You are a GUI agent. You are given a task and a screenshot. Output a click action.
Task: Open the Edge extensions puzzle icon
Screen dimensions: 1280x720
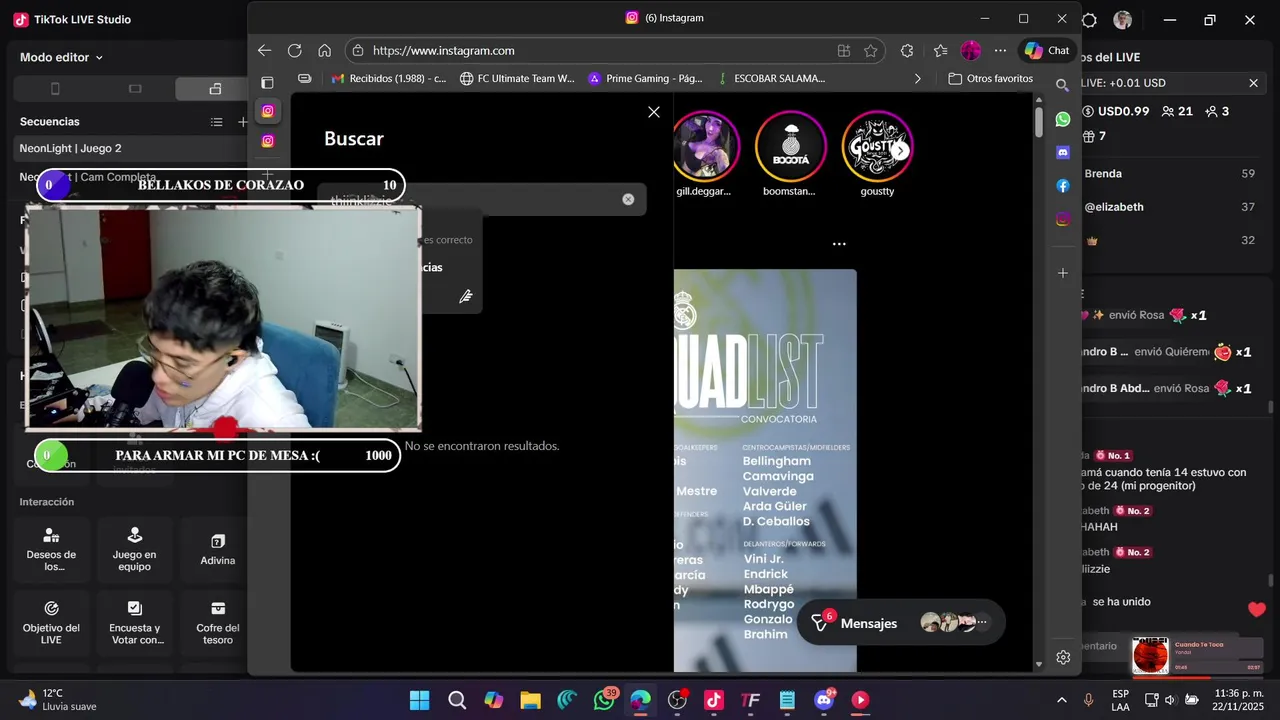click(x=907, y=51)
